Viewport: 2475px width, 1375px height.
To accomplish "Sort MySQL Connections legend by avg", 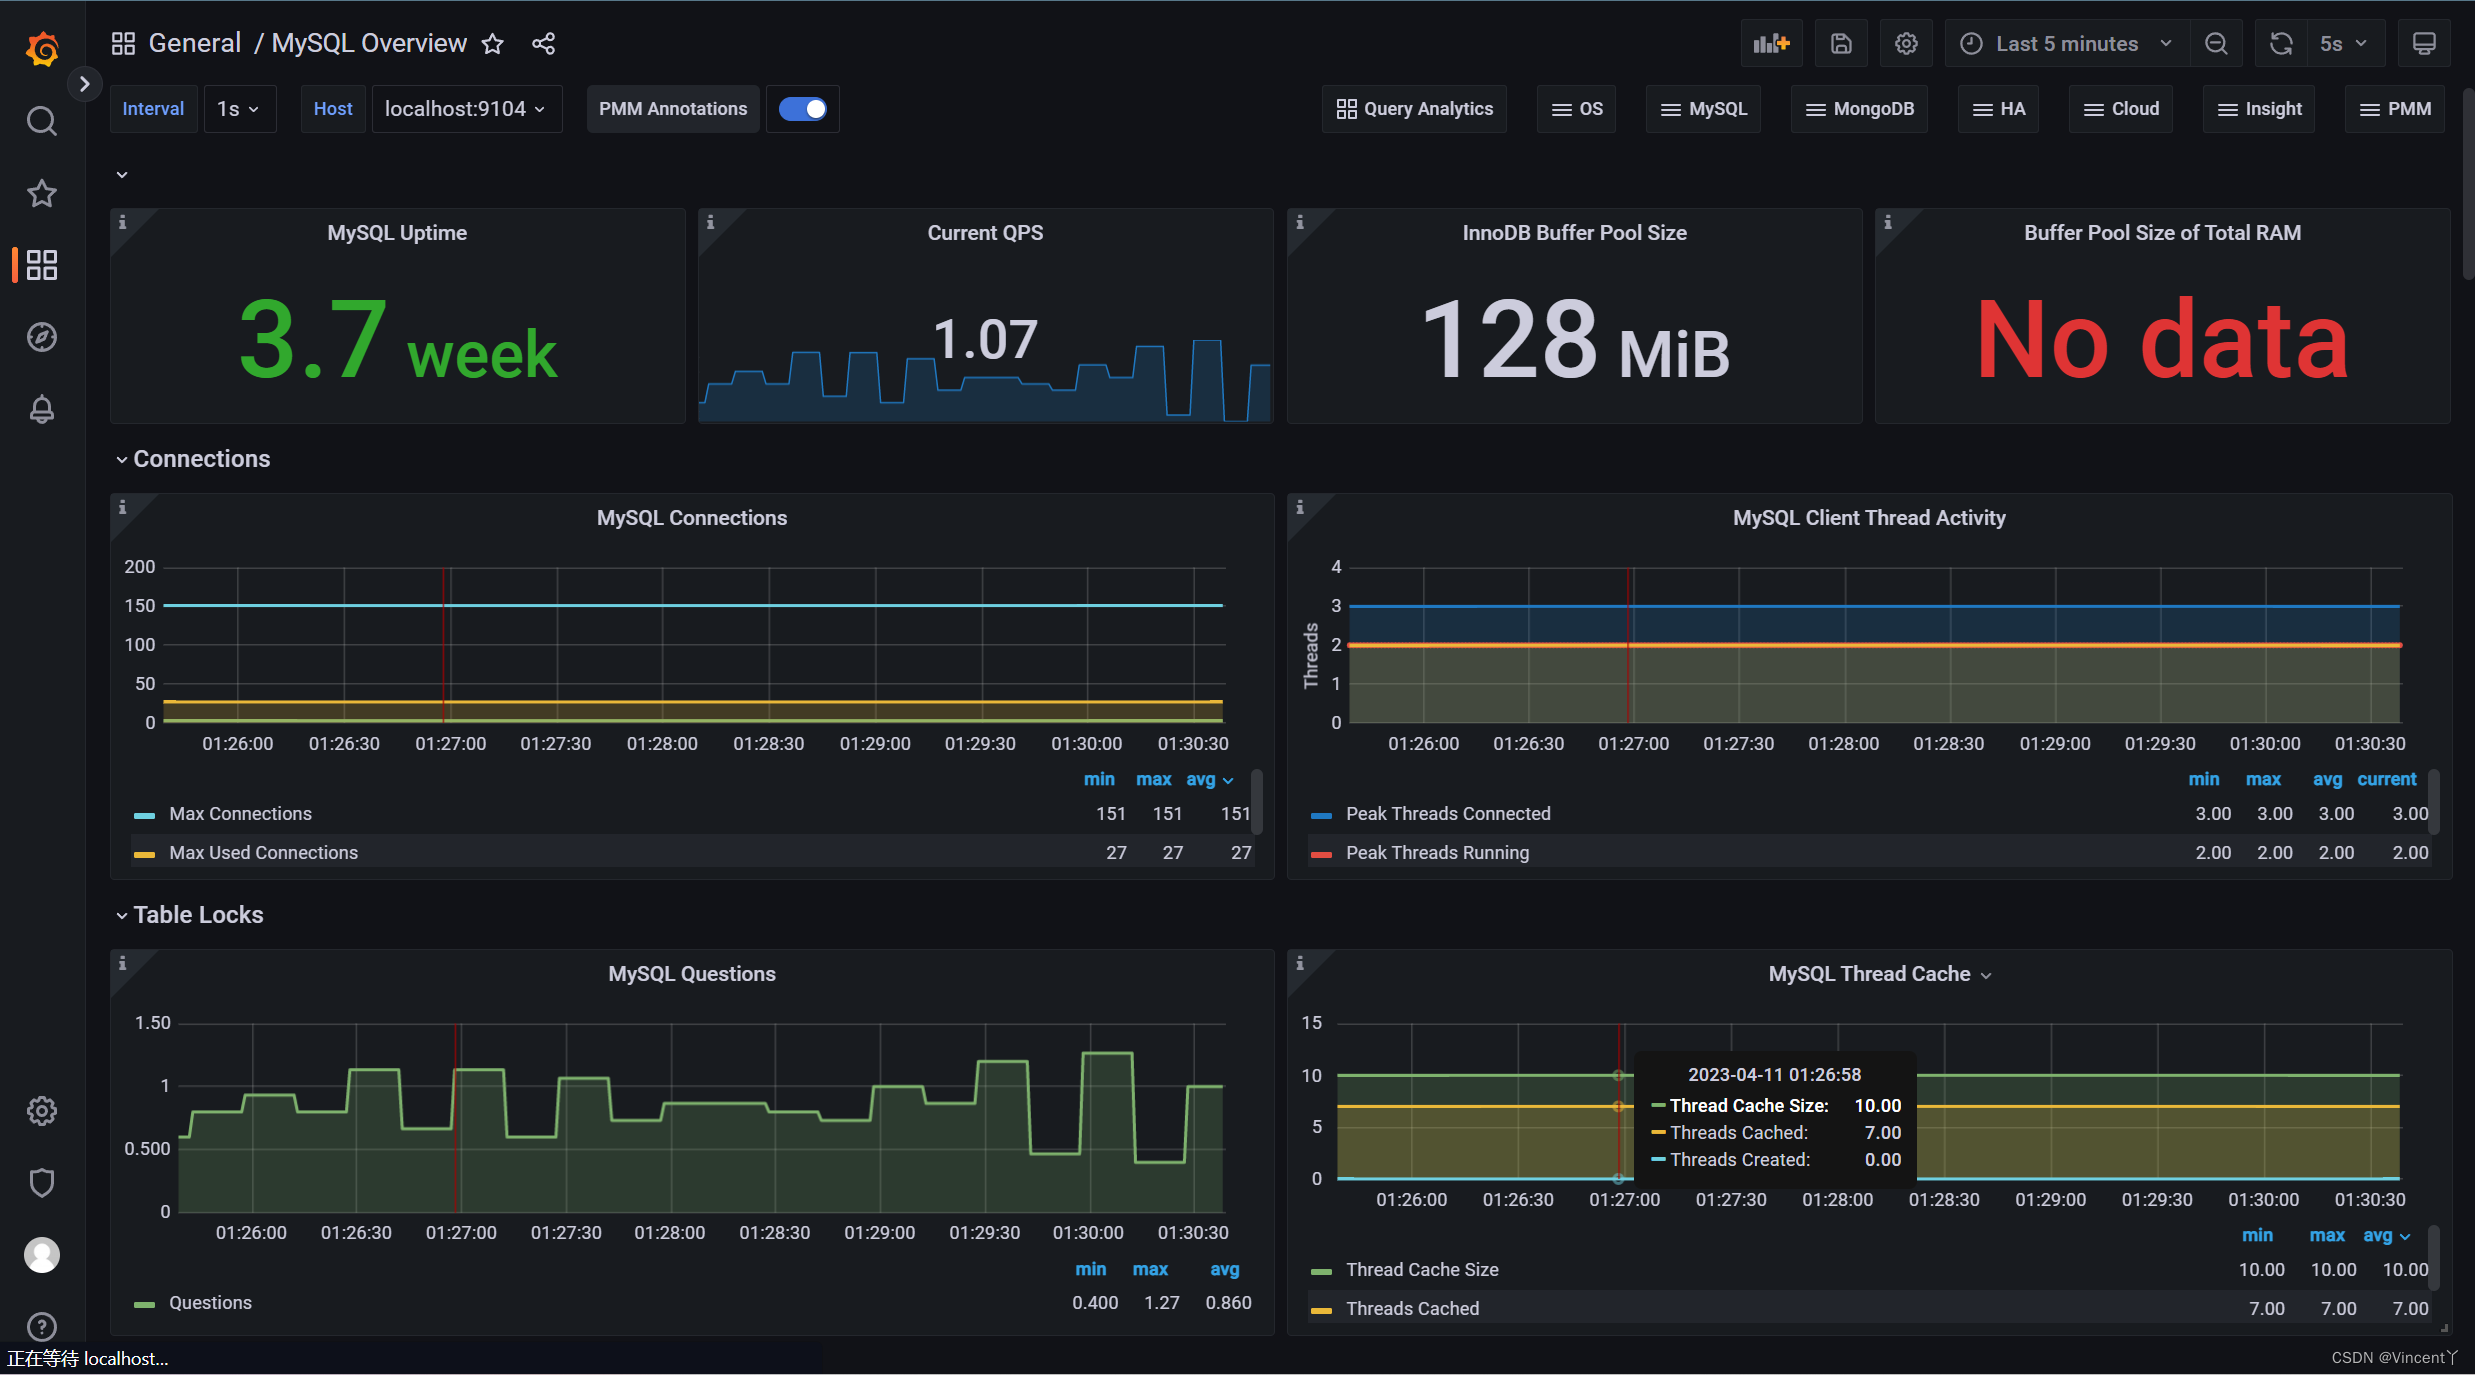I will pos(1210,779).
